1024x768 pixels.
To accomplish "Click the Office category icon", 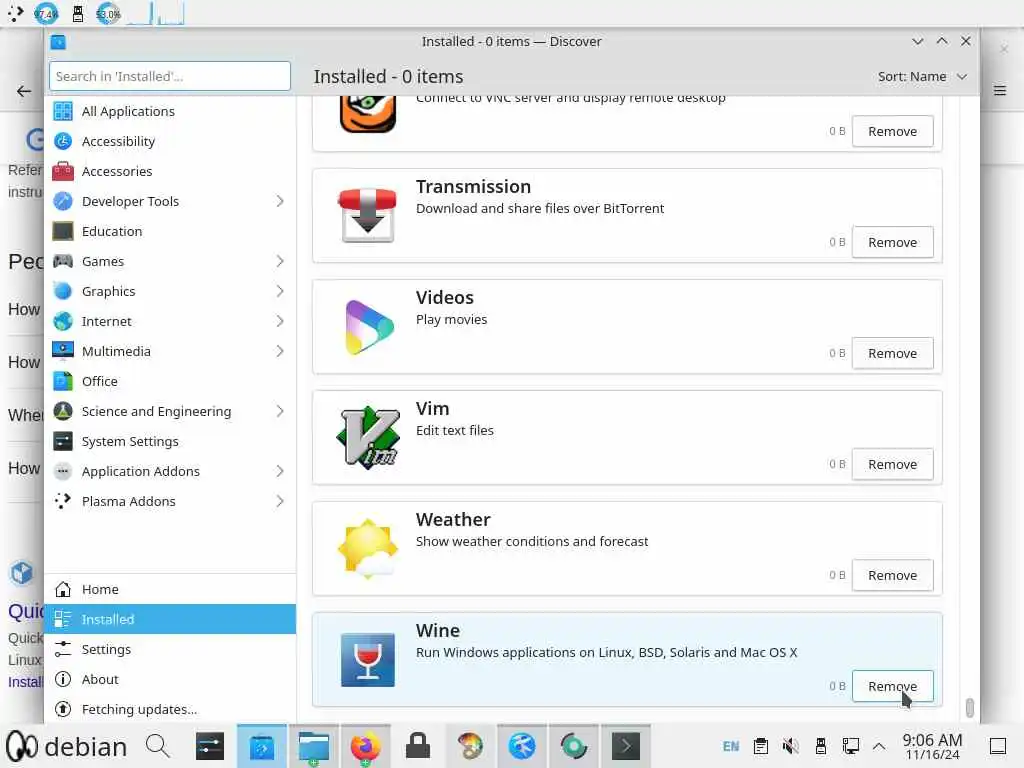I will pyautogui.click(x=63, y=381).
